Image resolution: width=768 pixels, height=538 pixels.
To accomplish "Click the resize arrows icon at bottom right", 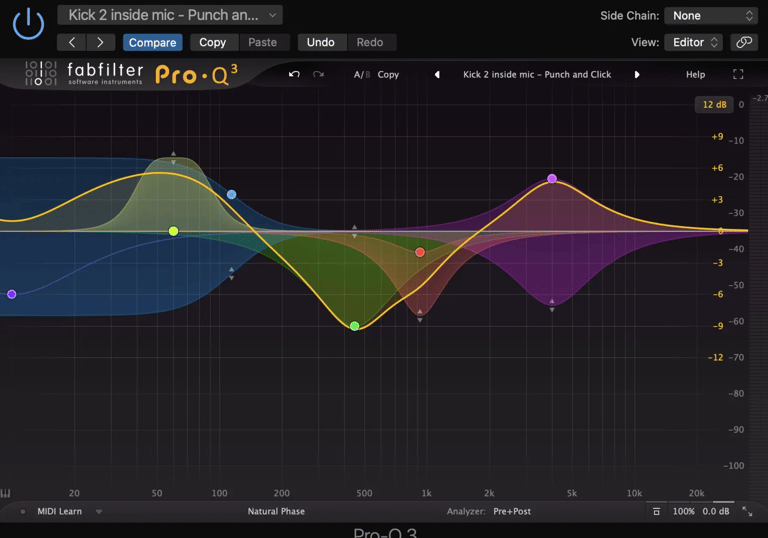I will (x=747, y=511).
